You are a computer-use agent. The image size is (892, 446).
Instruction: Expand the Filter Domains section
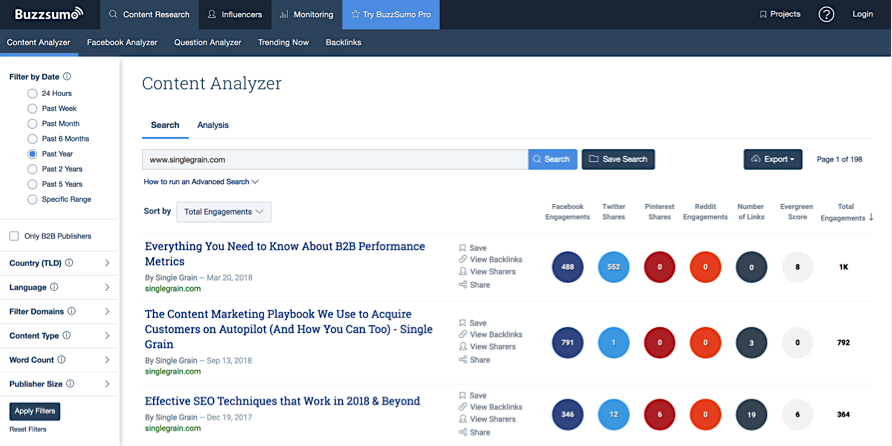(107, 311)
